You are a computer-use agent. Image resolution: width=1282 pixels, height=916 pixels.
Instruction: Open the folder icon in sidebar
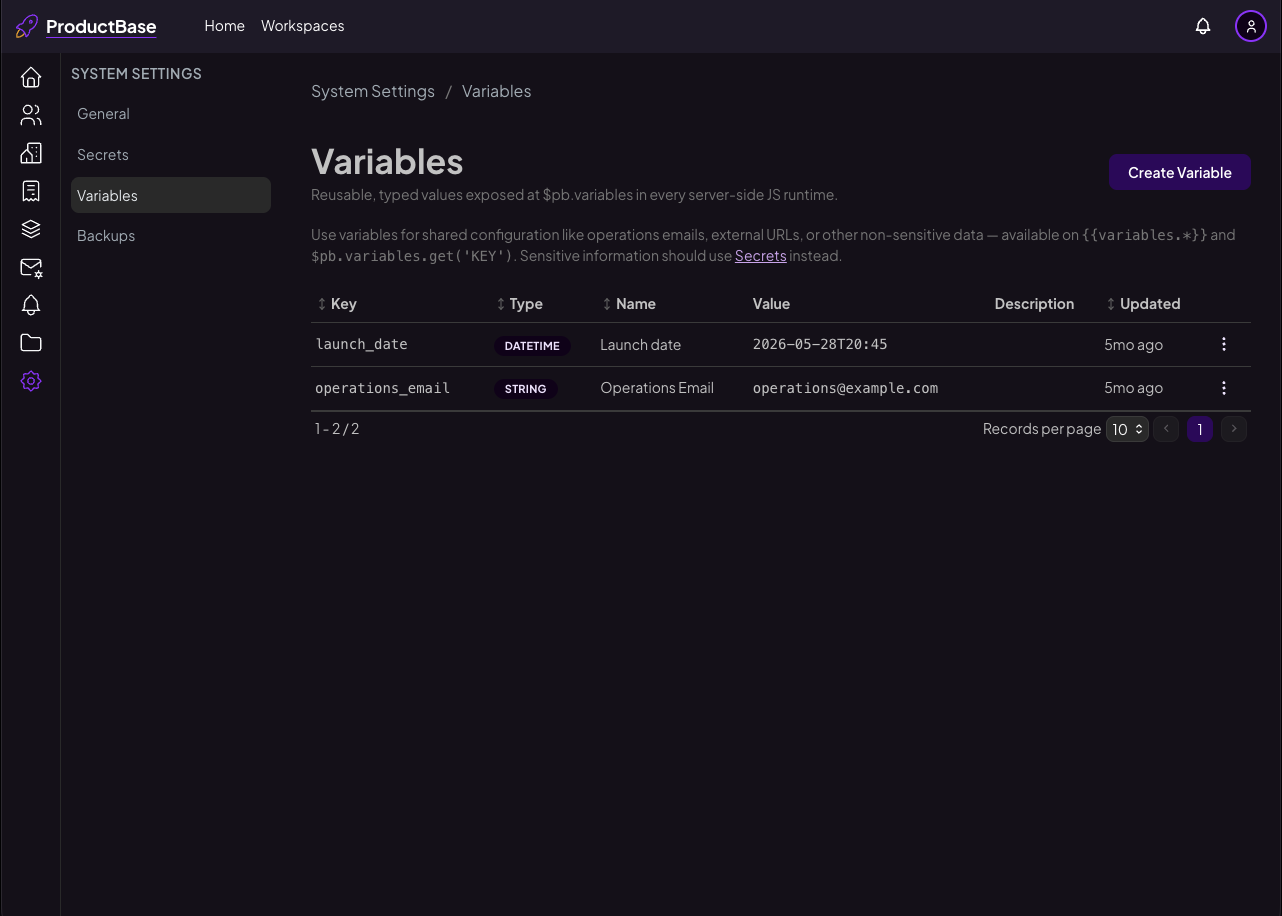pyautogui.click(x=31, y=343)
